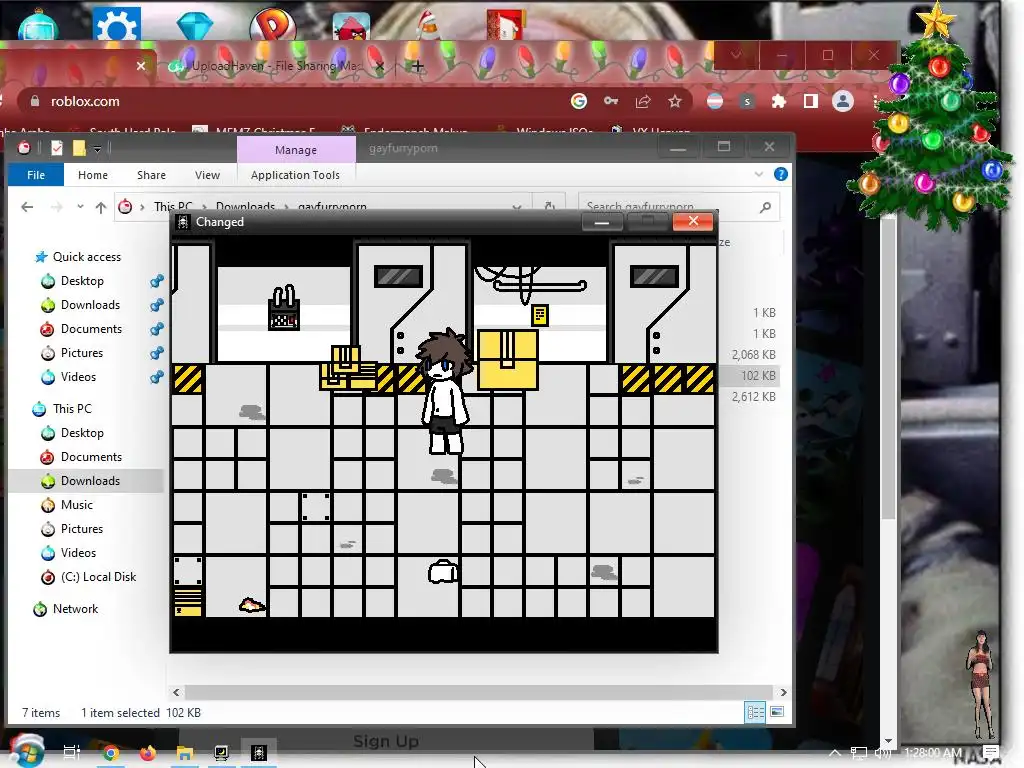
Task: Close the UploadHaven tab
Action: tap(380, 66)
